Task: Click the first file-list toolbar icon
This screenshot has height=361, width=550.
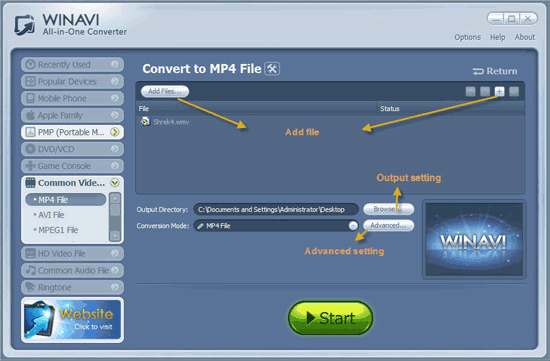Action: [x=470, y=92]
